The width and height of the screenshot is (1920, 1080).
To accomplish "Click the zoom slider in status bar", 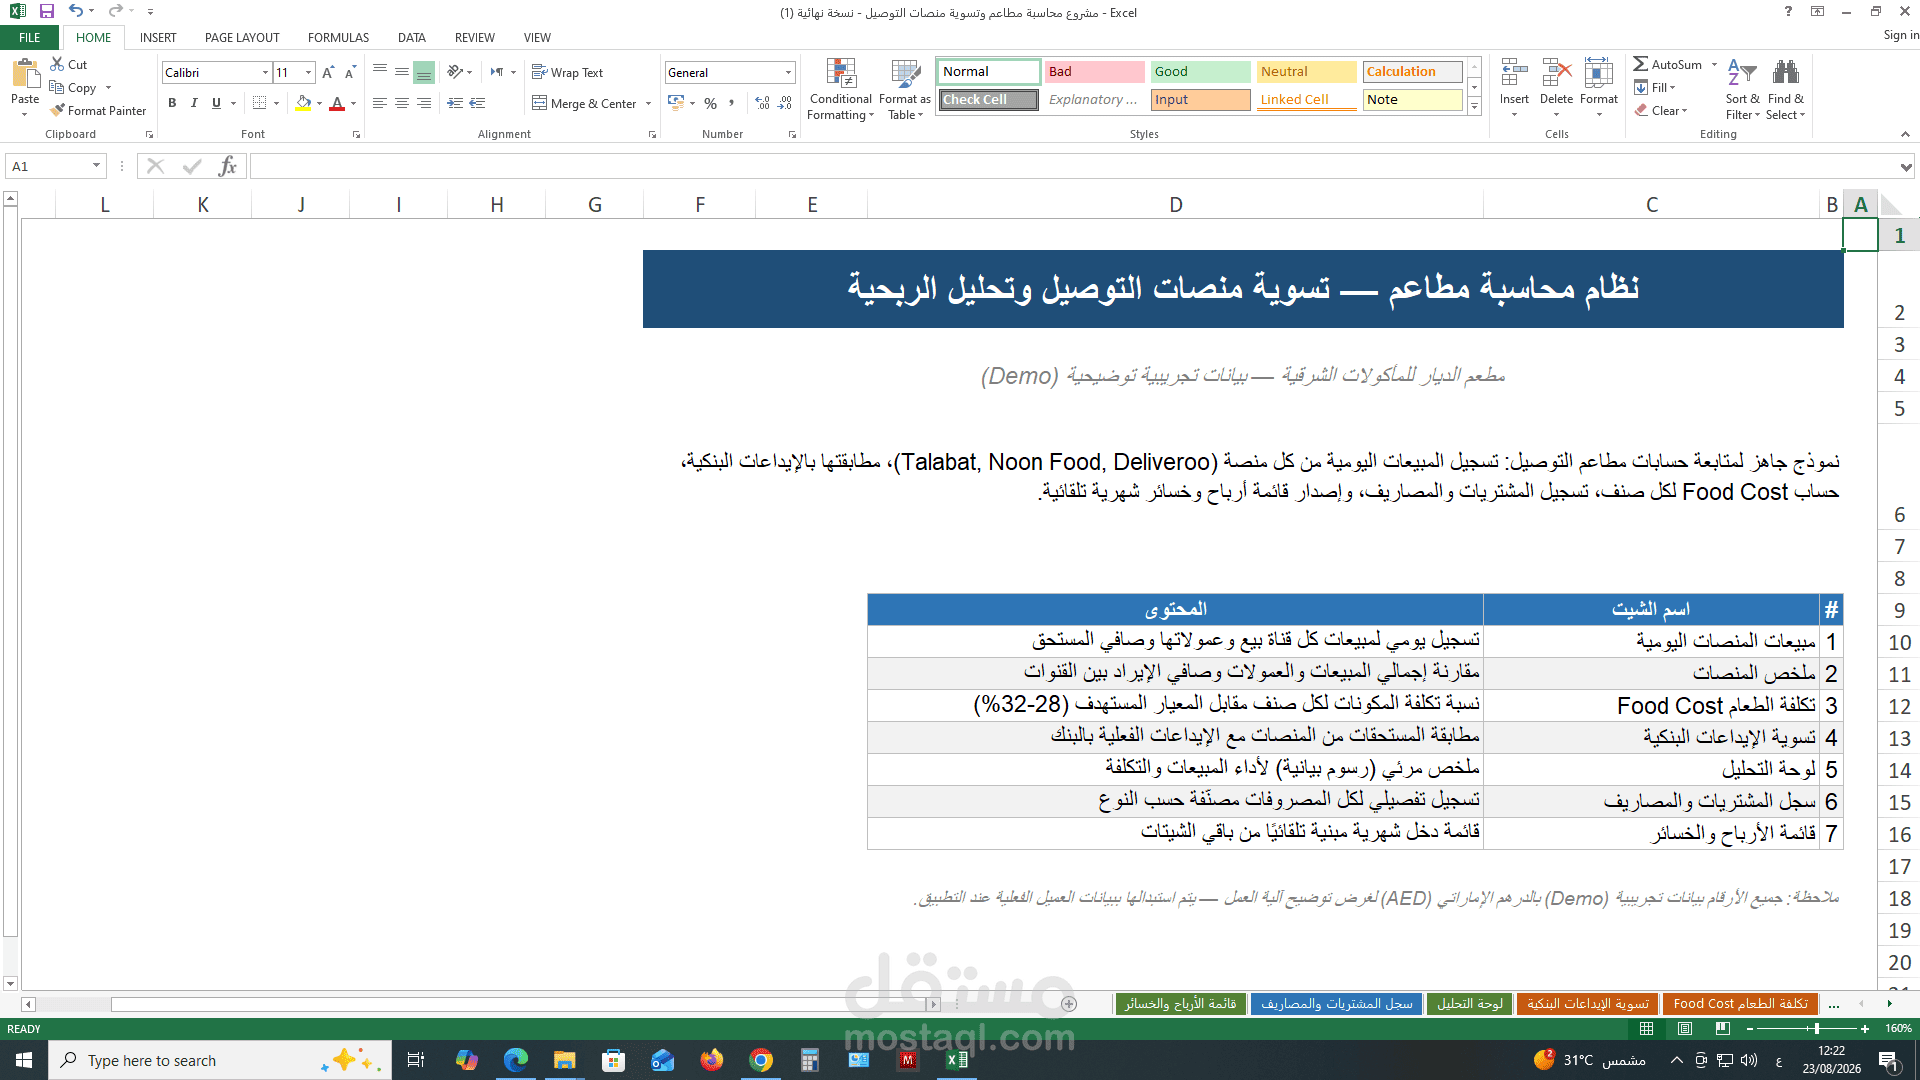I will (1816, 1029).
